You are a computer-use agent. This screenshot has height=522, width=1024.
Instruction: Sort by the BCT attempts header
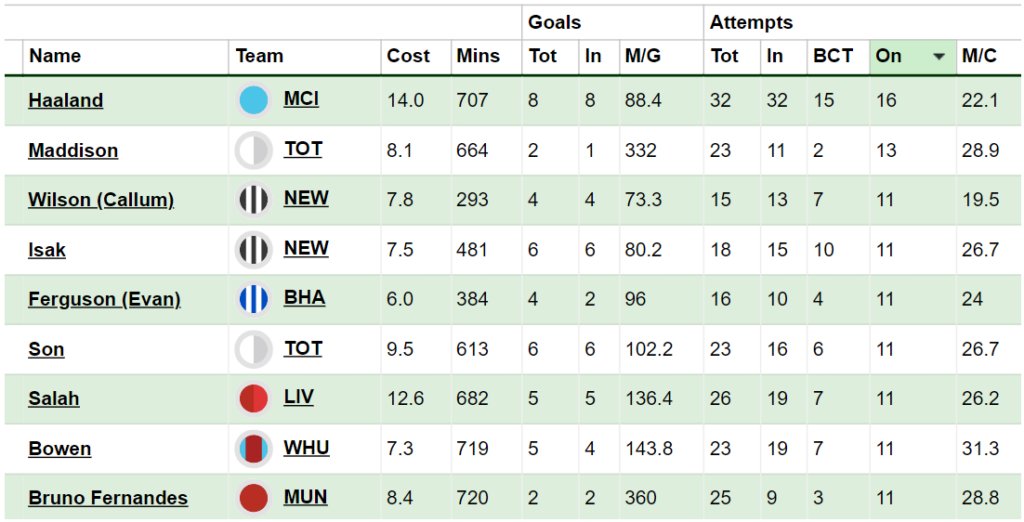[833, 56]
